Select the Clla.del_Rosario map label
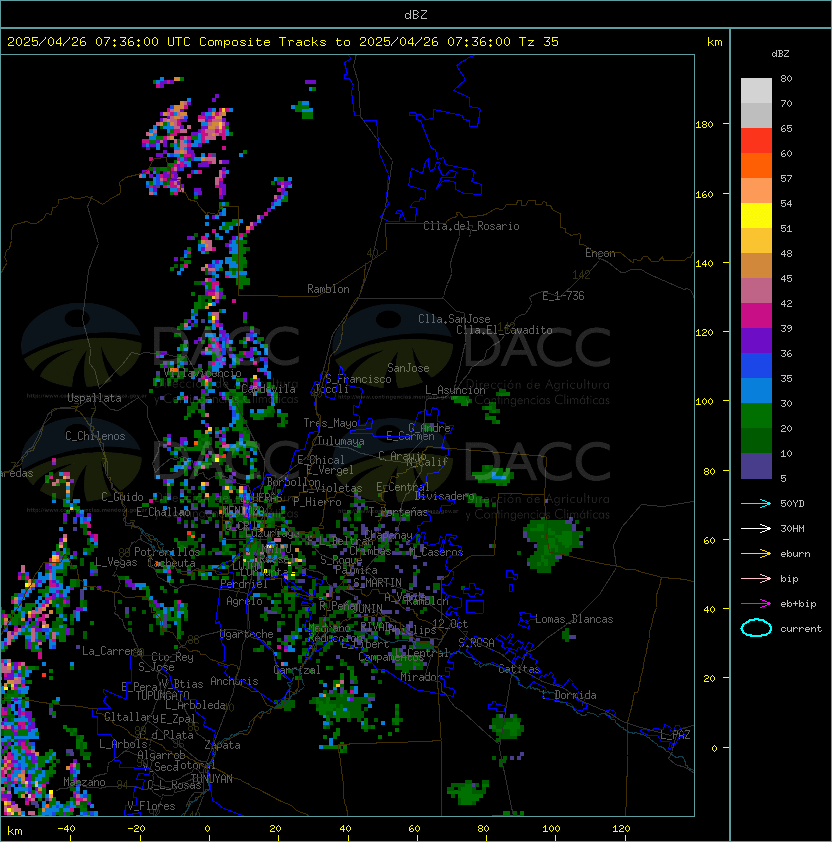Image resolution: width=832 pixels, height=842 pixels. click(471, 226)
